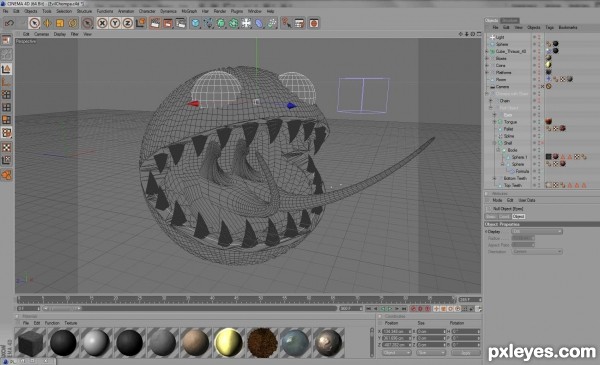Collapse the Boole object node
Screen dimensions: 600x365
(x=498, y=150)
